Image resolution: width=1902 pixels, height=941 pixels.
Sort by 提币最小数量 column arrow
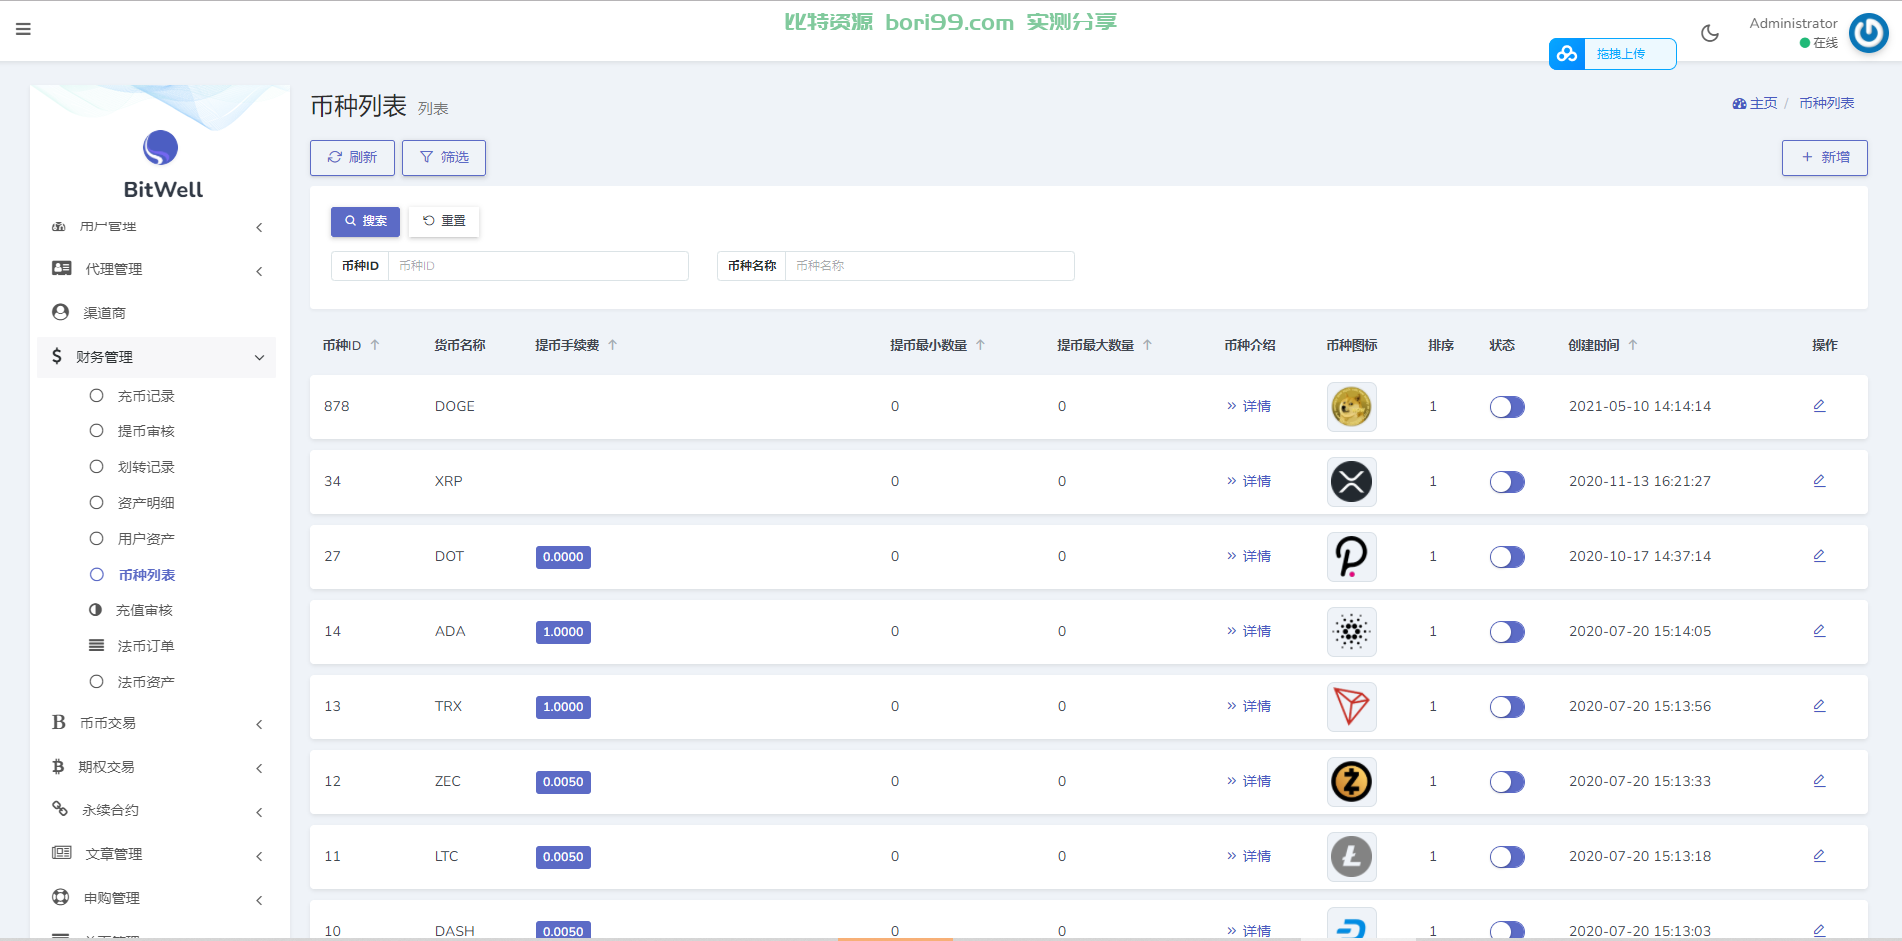[981, 345]
